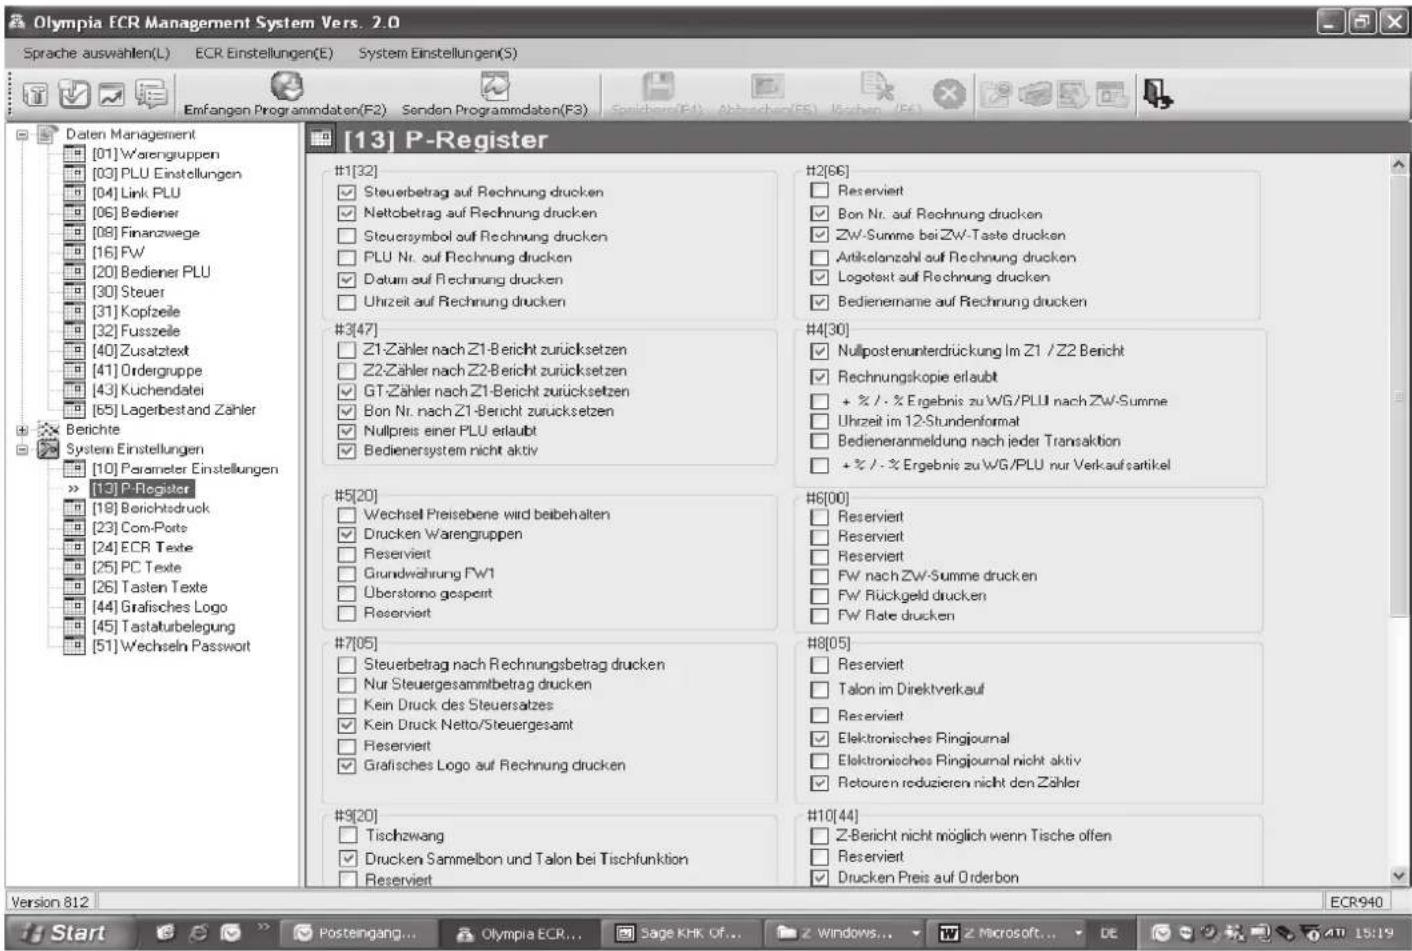The image size is (1412, 951).
Task: Uncheck Rechnungskopie erlaubt checkbox
Action: 820,377
